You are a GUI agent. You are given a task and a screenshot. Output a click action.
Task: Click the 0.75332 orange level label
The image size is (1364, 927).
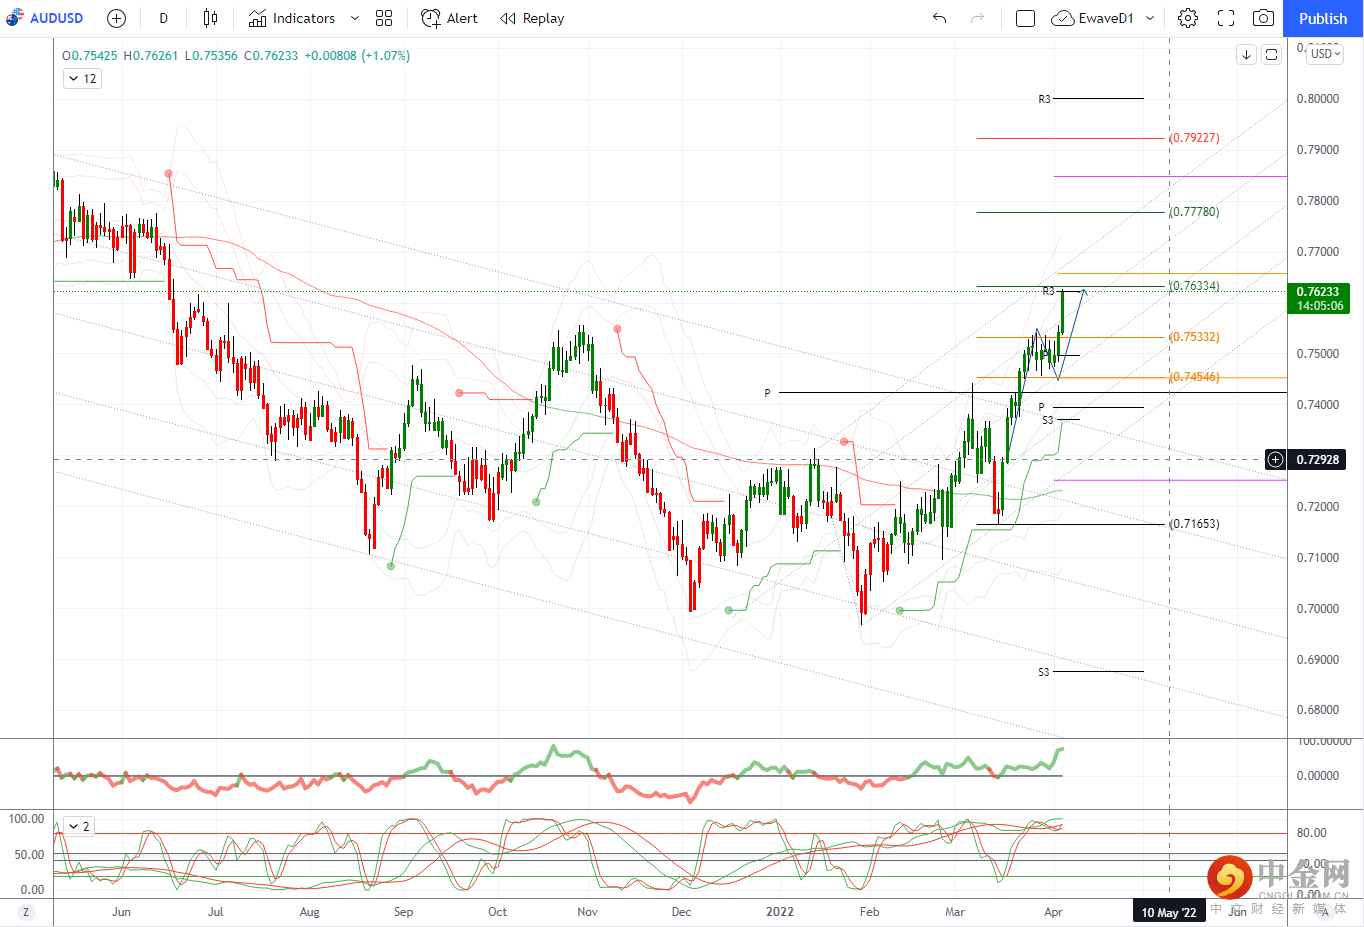coord(1195,337)
